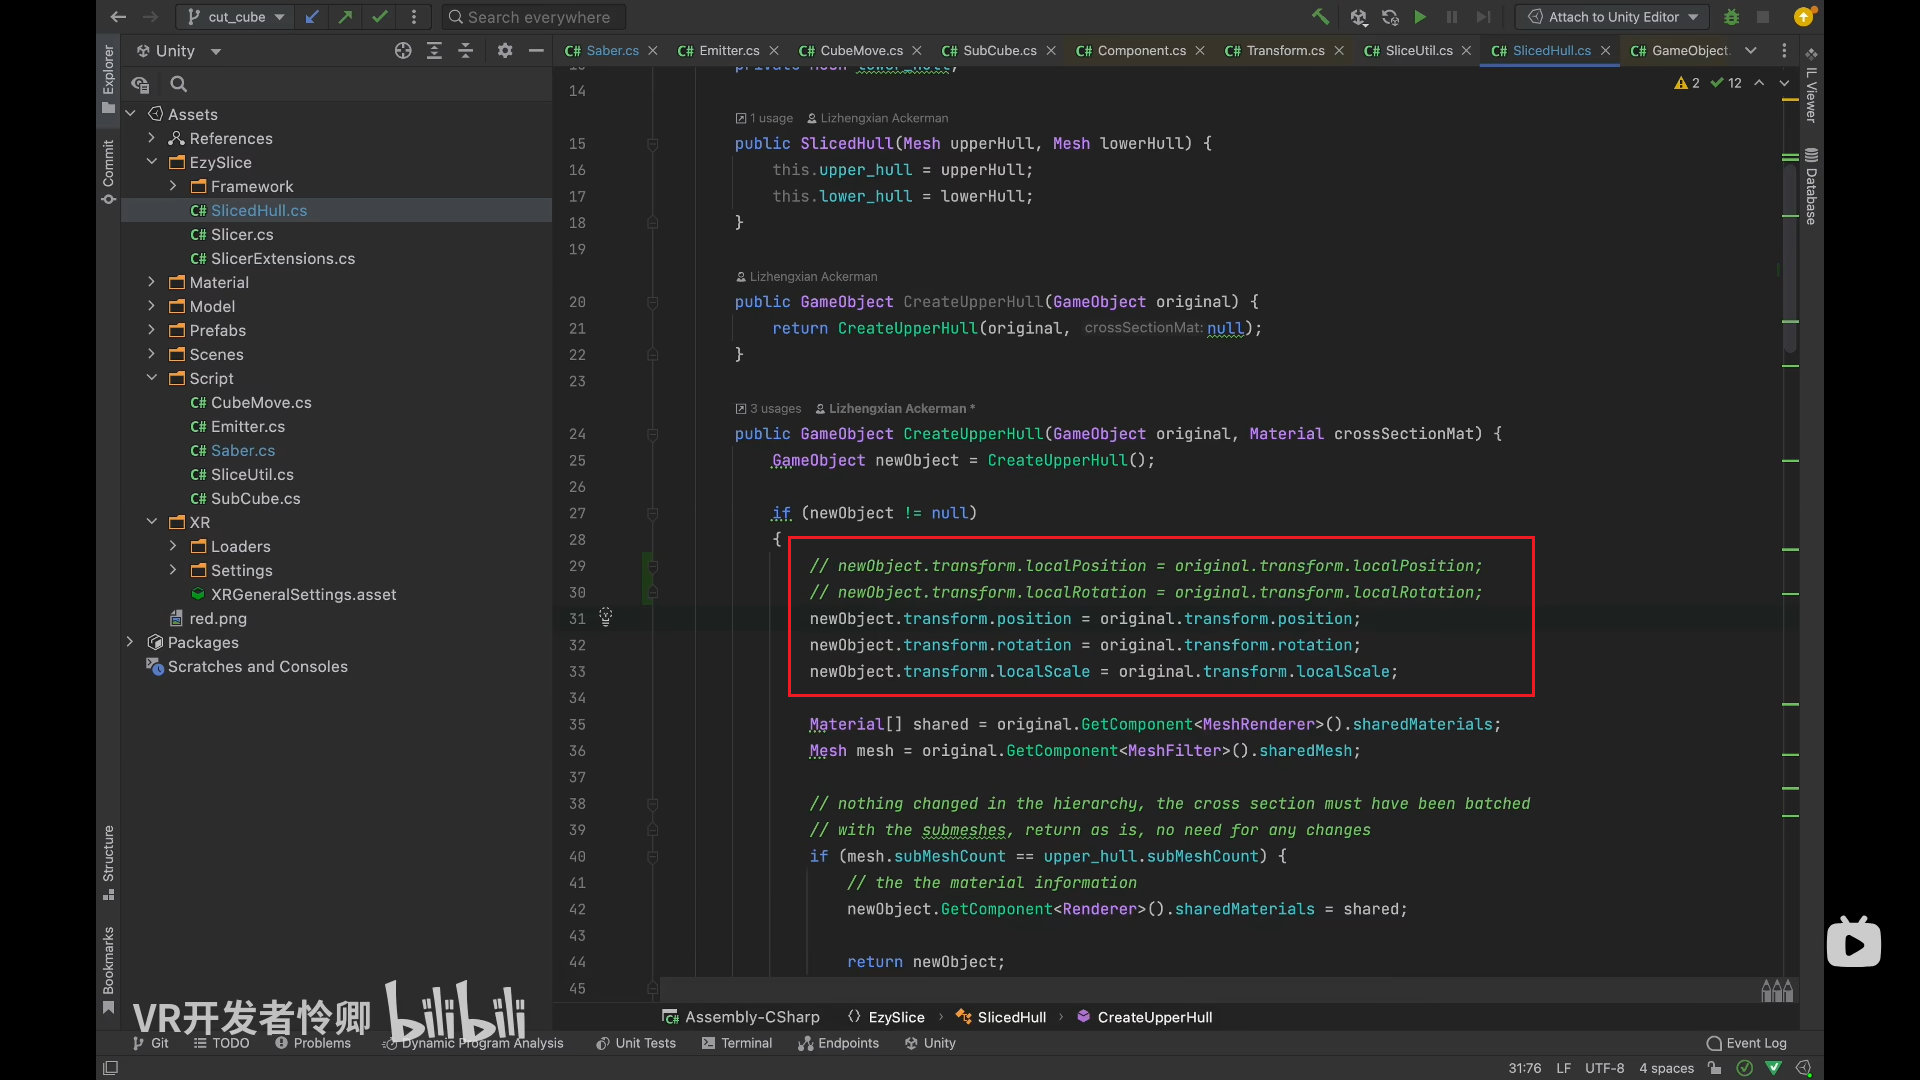Click the build hammer icon
1920x1080 pixels.
point(1320,17)
